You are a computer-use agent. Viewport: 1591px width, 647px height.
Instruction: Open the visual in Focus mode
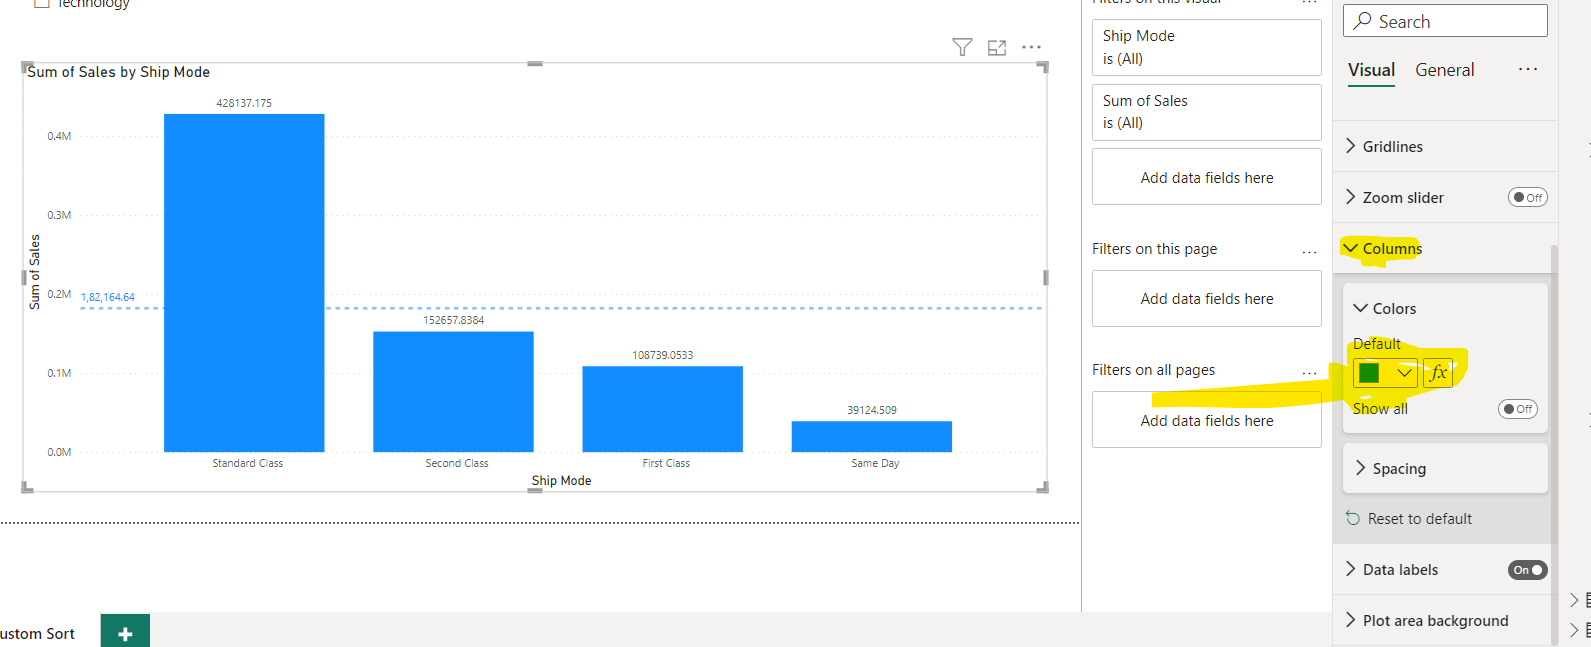click(997, 47)
